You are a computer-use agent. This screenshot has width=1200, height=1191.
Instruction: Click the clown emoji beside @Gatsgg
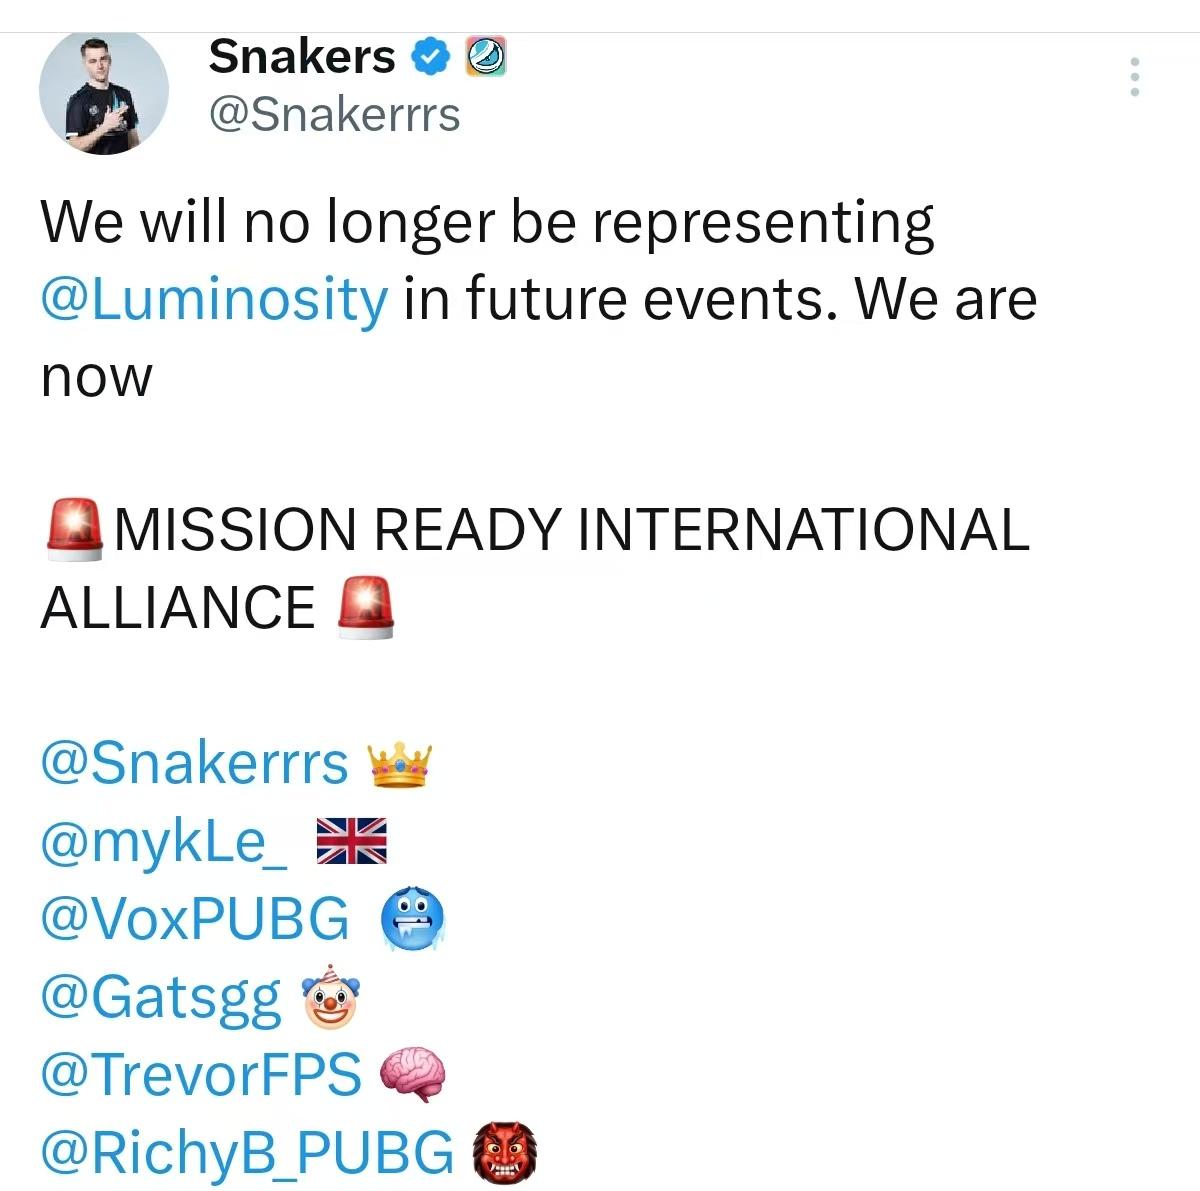330,997
